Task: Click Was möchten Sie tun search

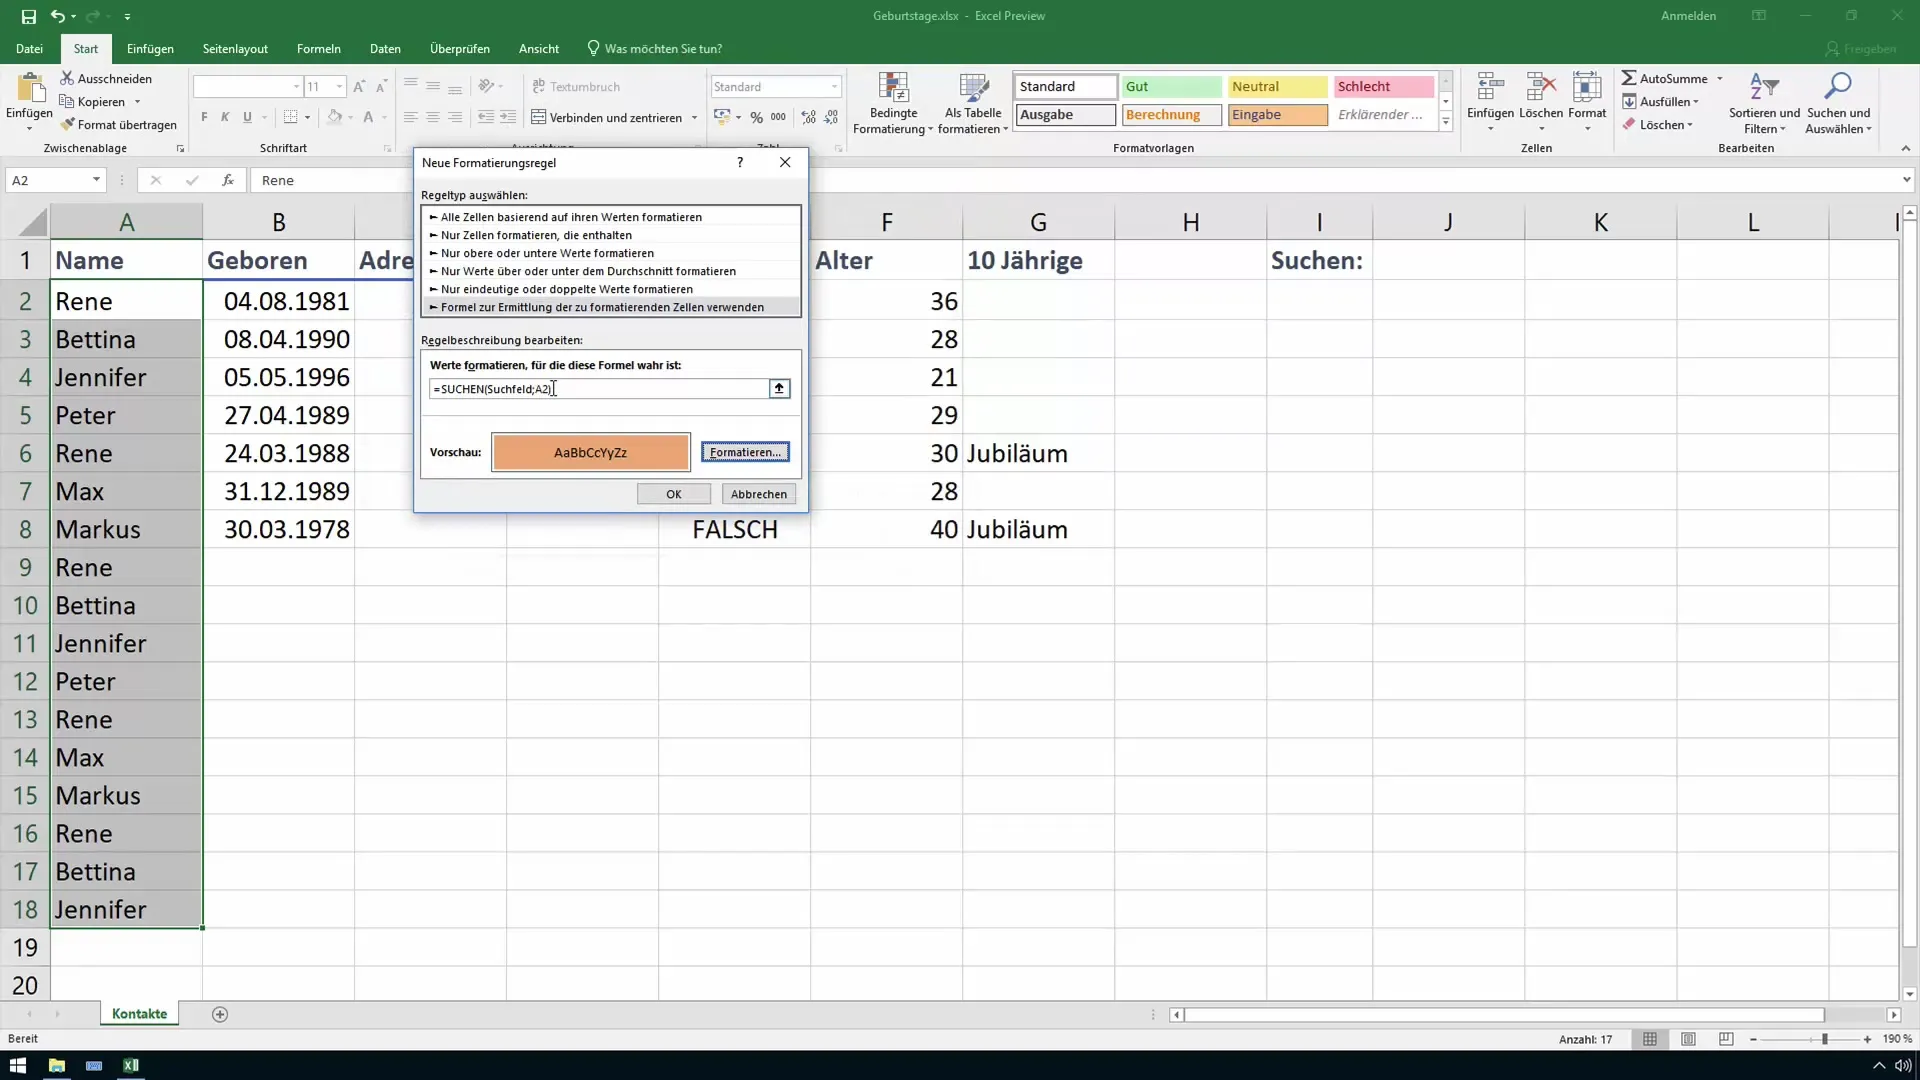Action: tap(655, 48)
